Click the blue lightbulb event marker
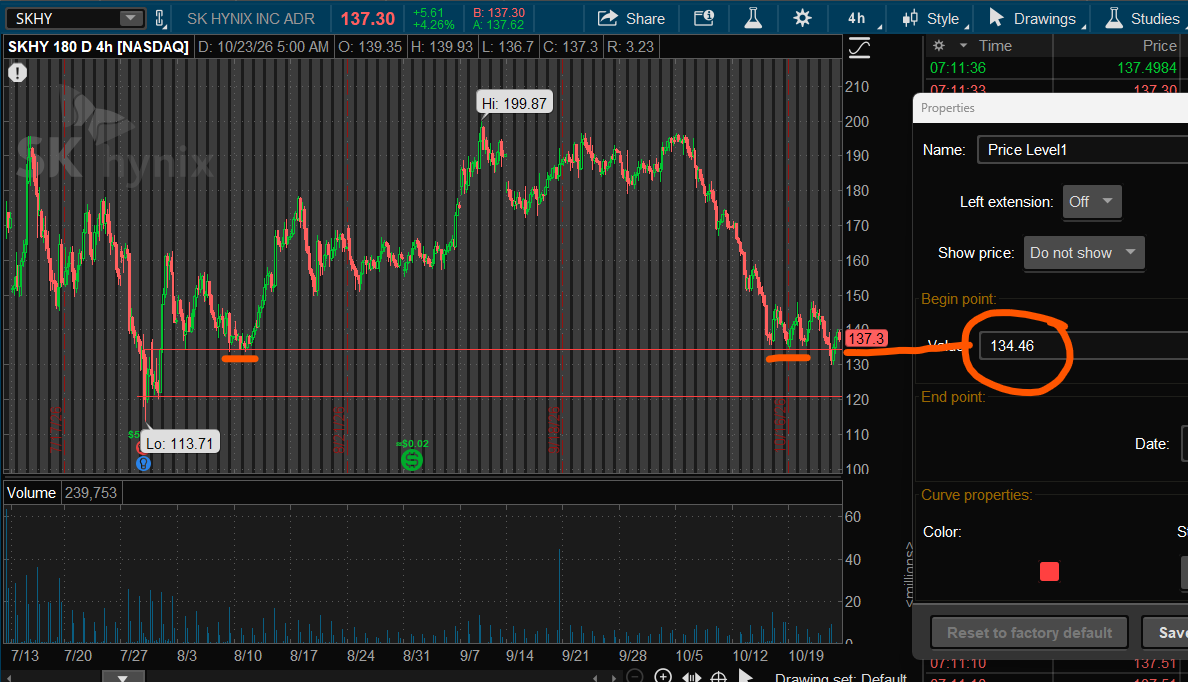Viewport: 1188px width, 682px height. point(143,463)
